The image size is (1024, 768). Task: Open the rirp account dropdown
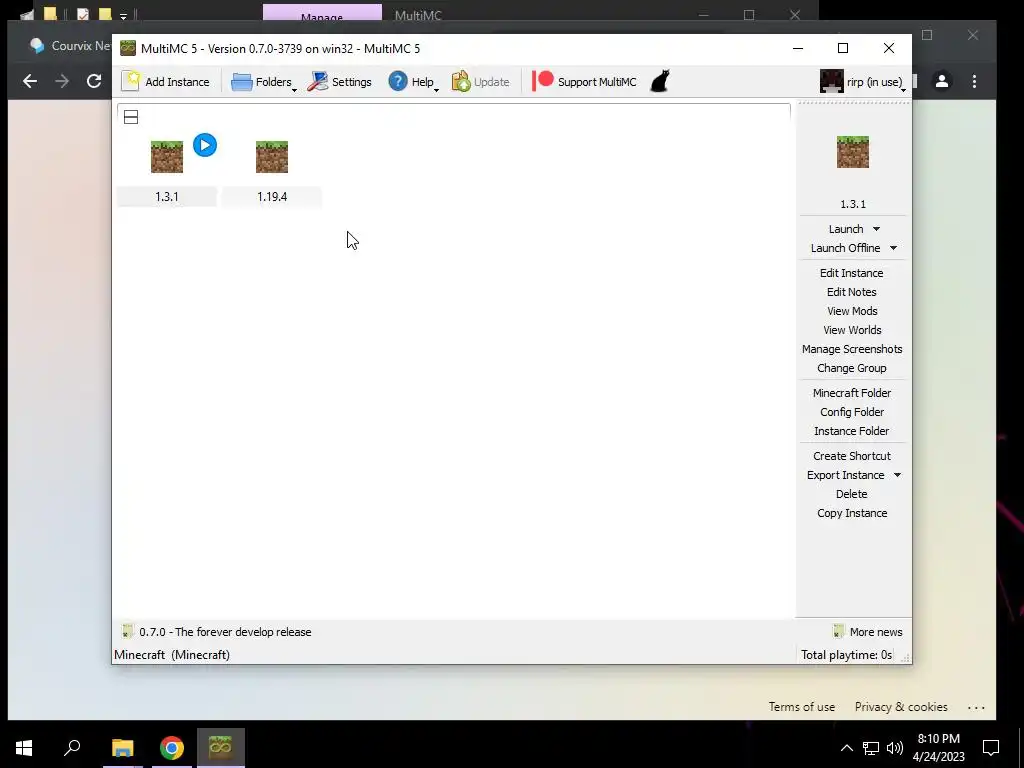coord(863,82)
